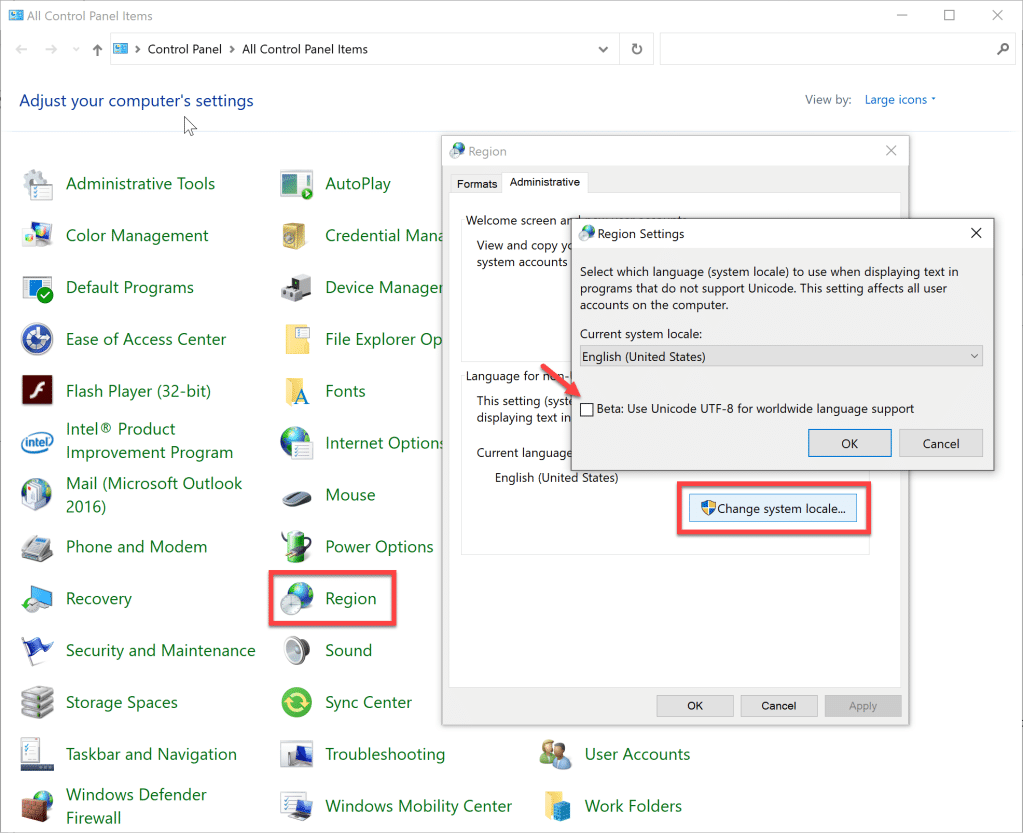
Task: Switch to the Formats tab
Action: tap(477, 184)
